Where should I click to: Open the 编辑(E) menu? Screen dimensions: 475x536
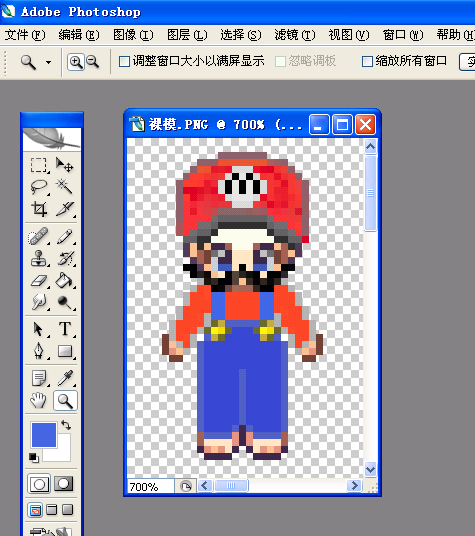(x=79, y=35)
